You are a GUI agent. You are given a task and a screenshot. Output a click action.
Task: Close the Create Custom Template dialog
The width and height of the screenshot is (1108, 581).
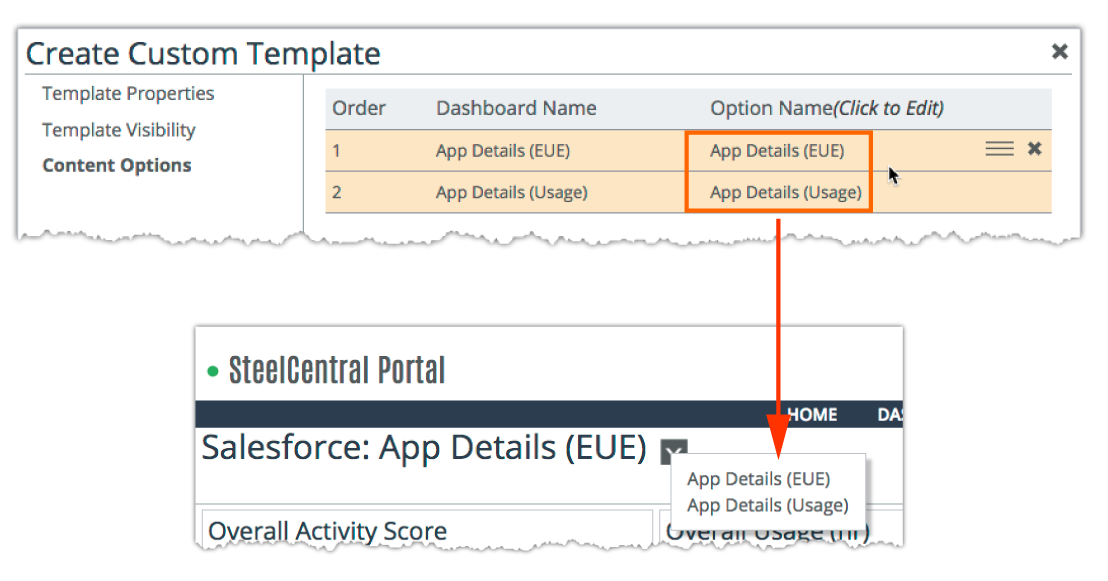point(1059,51)
